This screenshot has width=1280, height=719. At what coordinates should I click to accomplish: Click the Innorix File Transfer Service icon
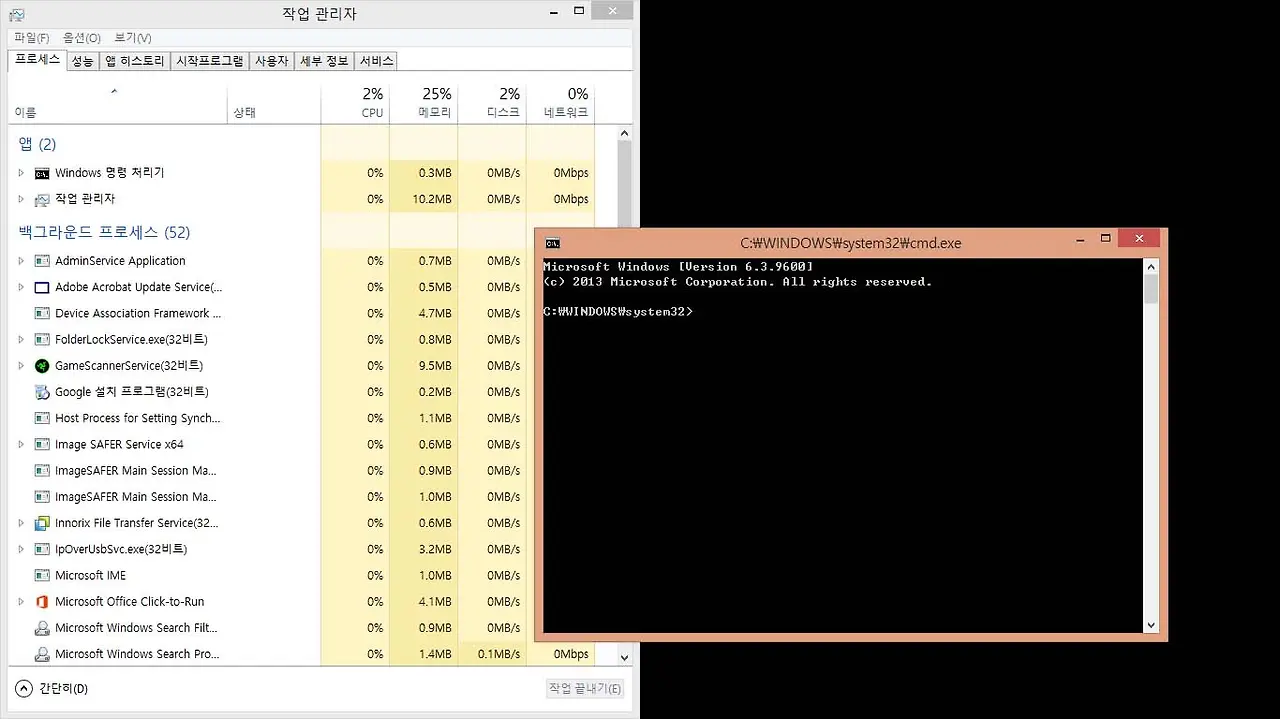click(x=42, y=523)
